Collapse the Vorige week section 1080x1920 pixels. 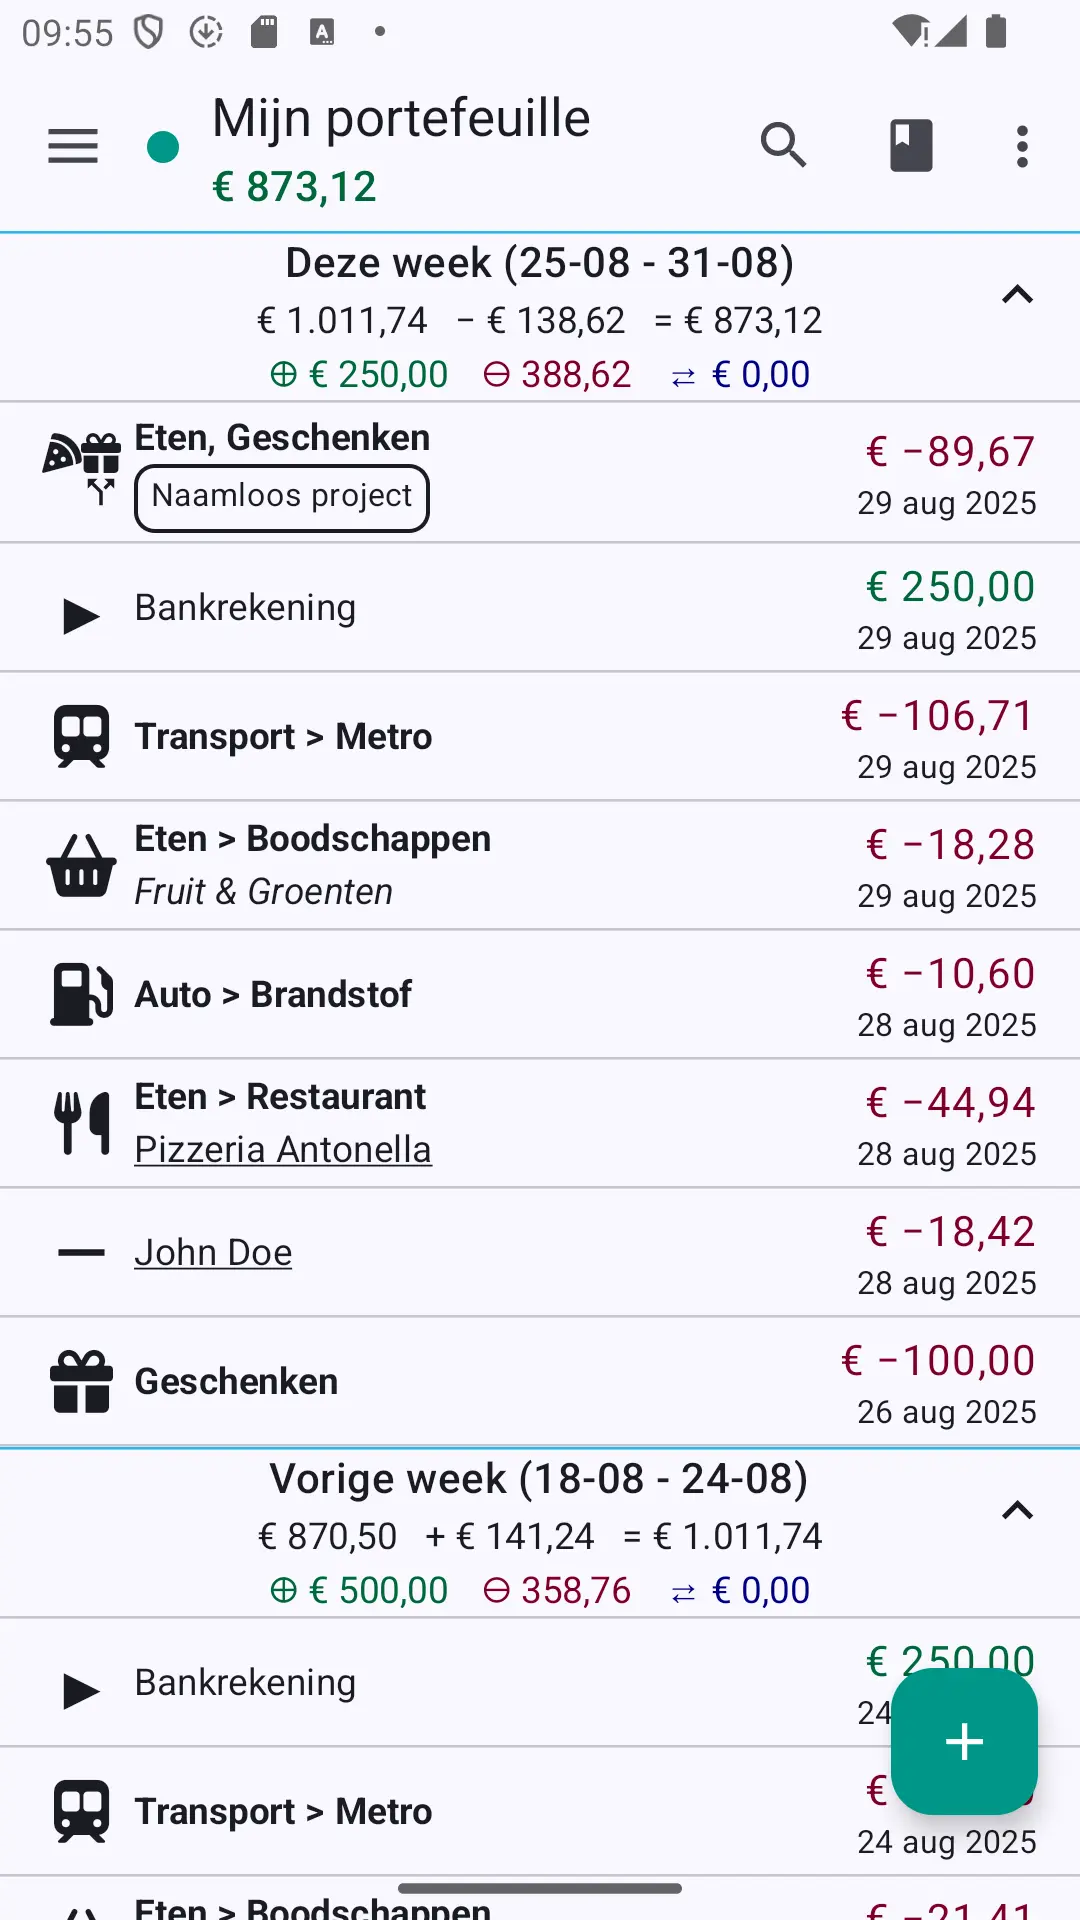point(1017,1511)
